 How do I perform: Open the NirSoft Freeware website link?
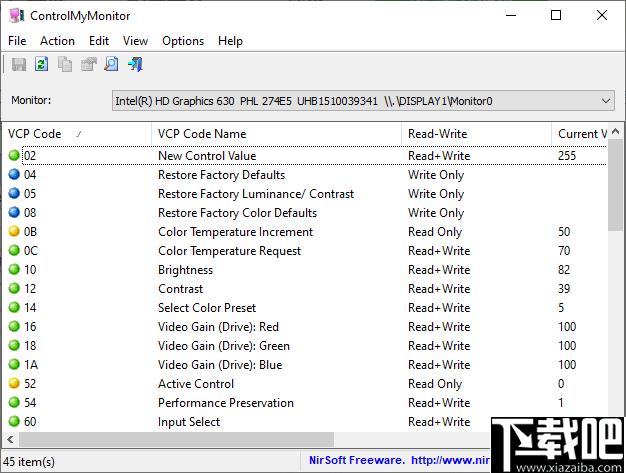(399, 460)
